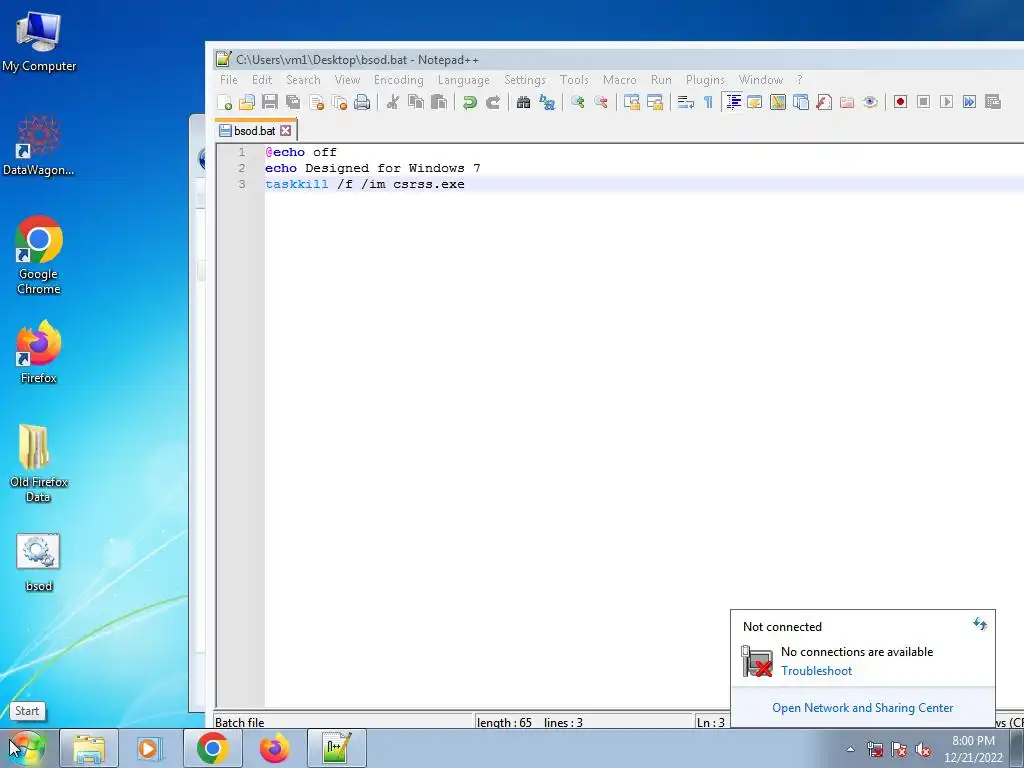
Task: Toggle synchronize horizontal scrolling icon
Action: [654, 102]
